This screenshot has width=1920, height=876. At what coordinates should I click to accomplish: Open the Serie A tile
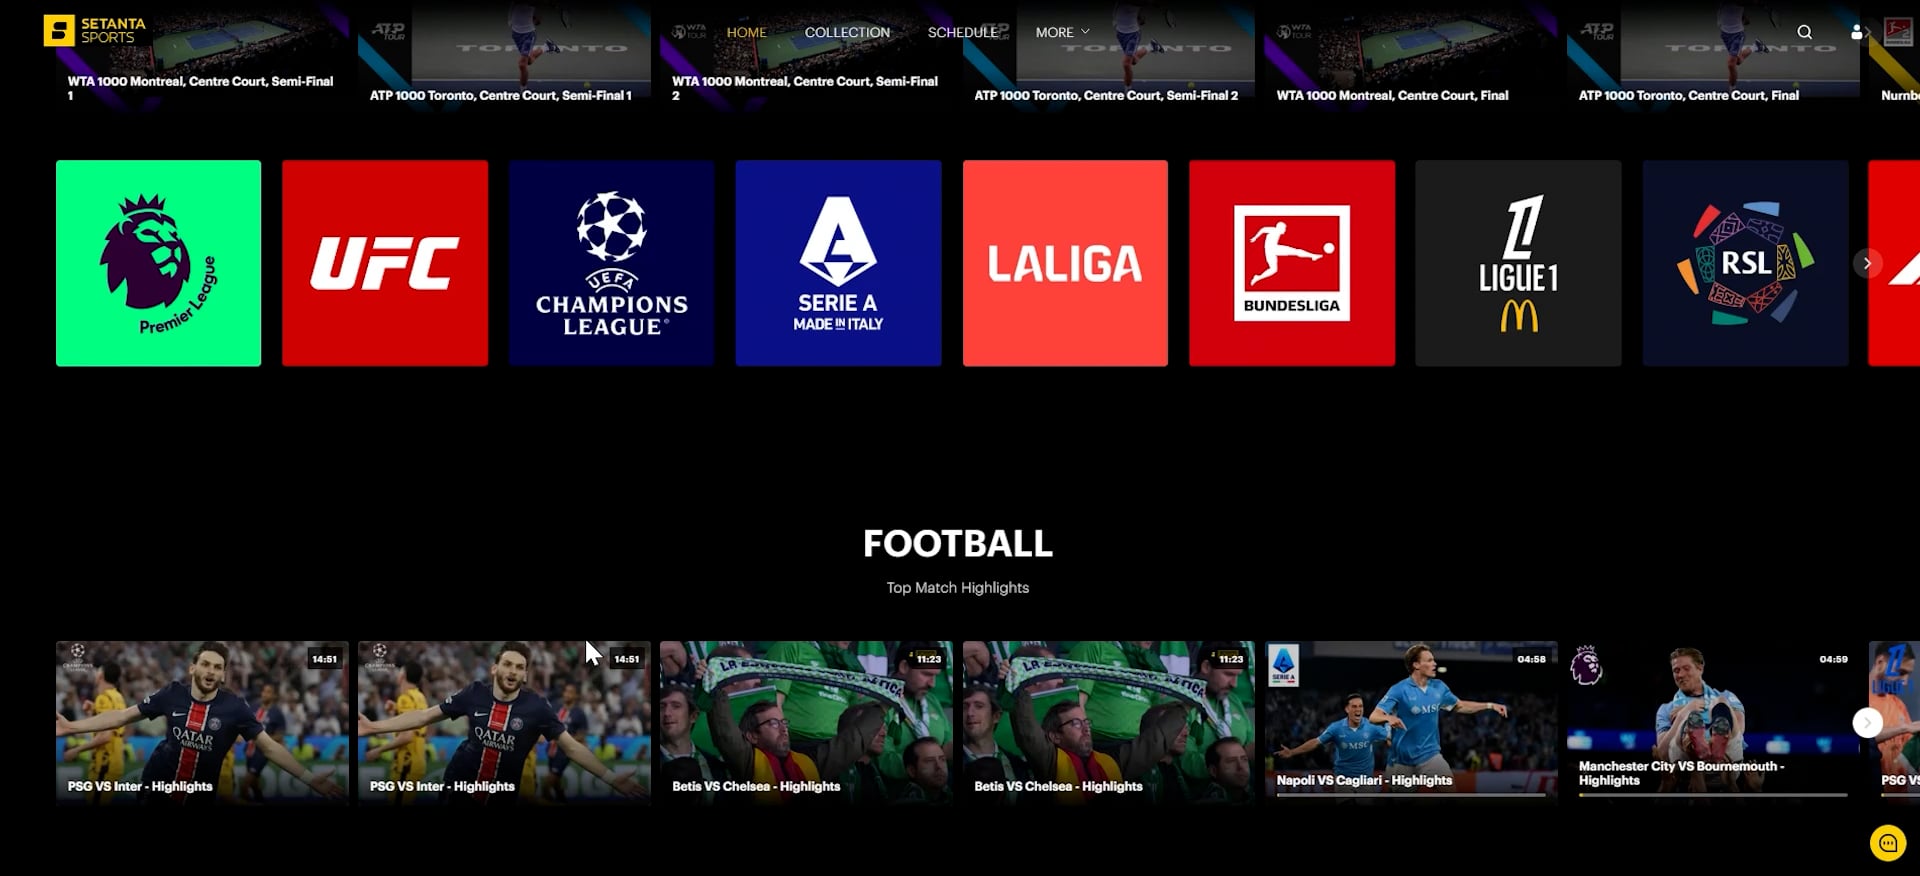pos(838,263)
